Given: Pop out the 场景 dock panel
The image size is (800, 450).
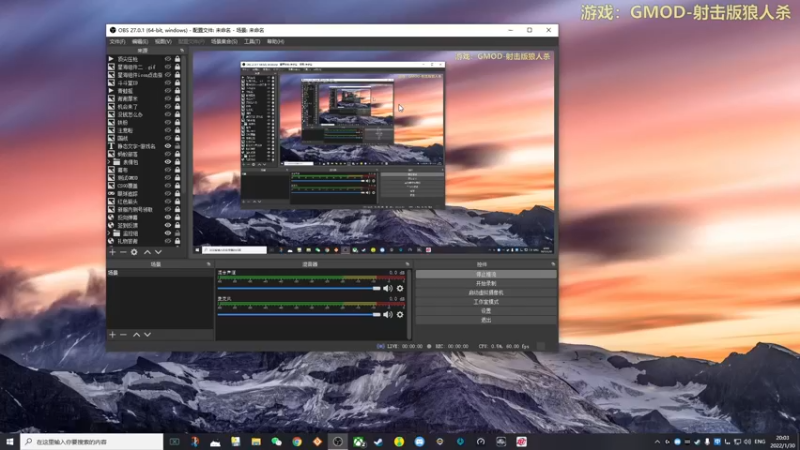Looking at the screenshot, I should coord(208,264).
